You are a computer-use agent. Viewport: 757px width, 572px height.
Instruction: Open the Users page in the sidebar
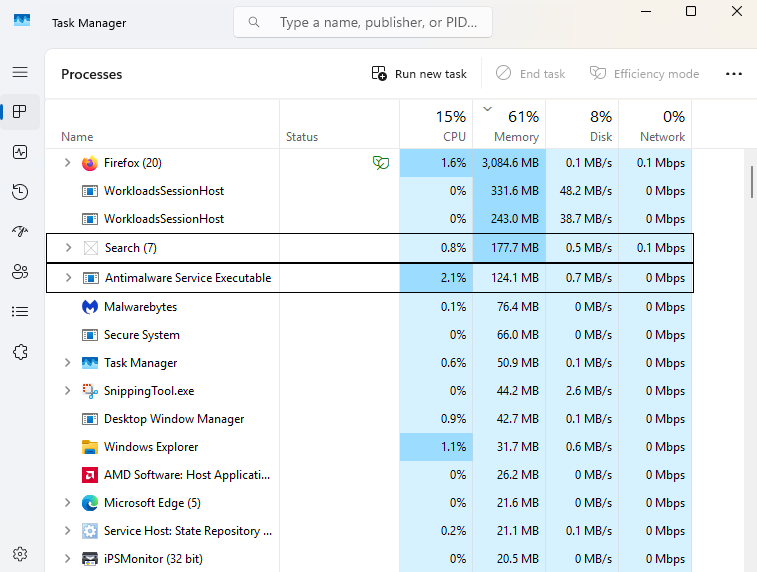(20, 272)
